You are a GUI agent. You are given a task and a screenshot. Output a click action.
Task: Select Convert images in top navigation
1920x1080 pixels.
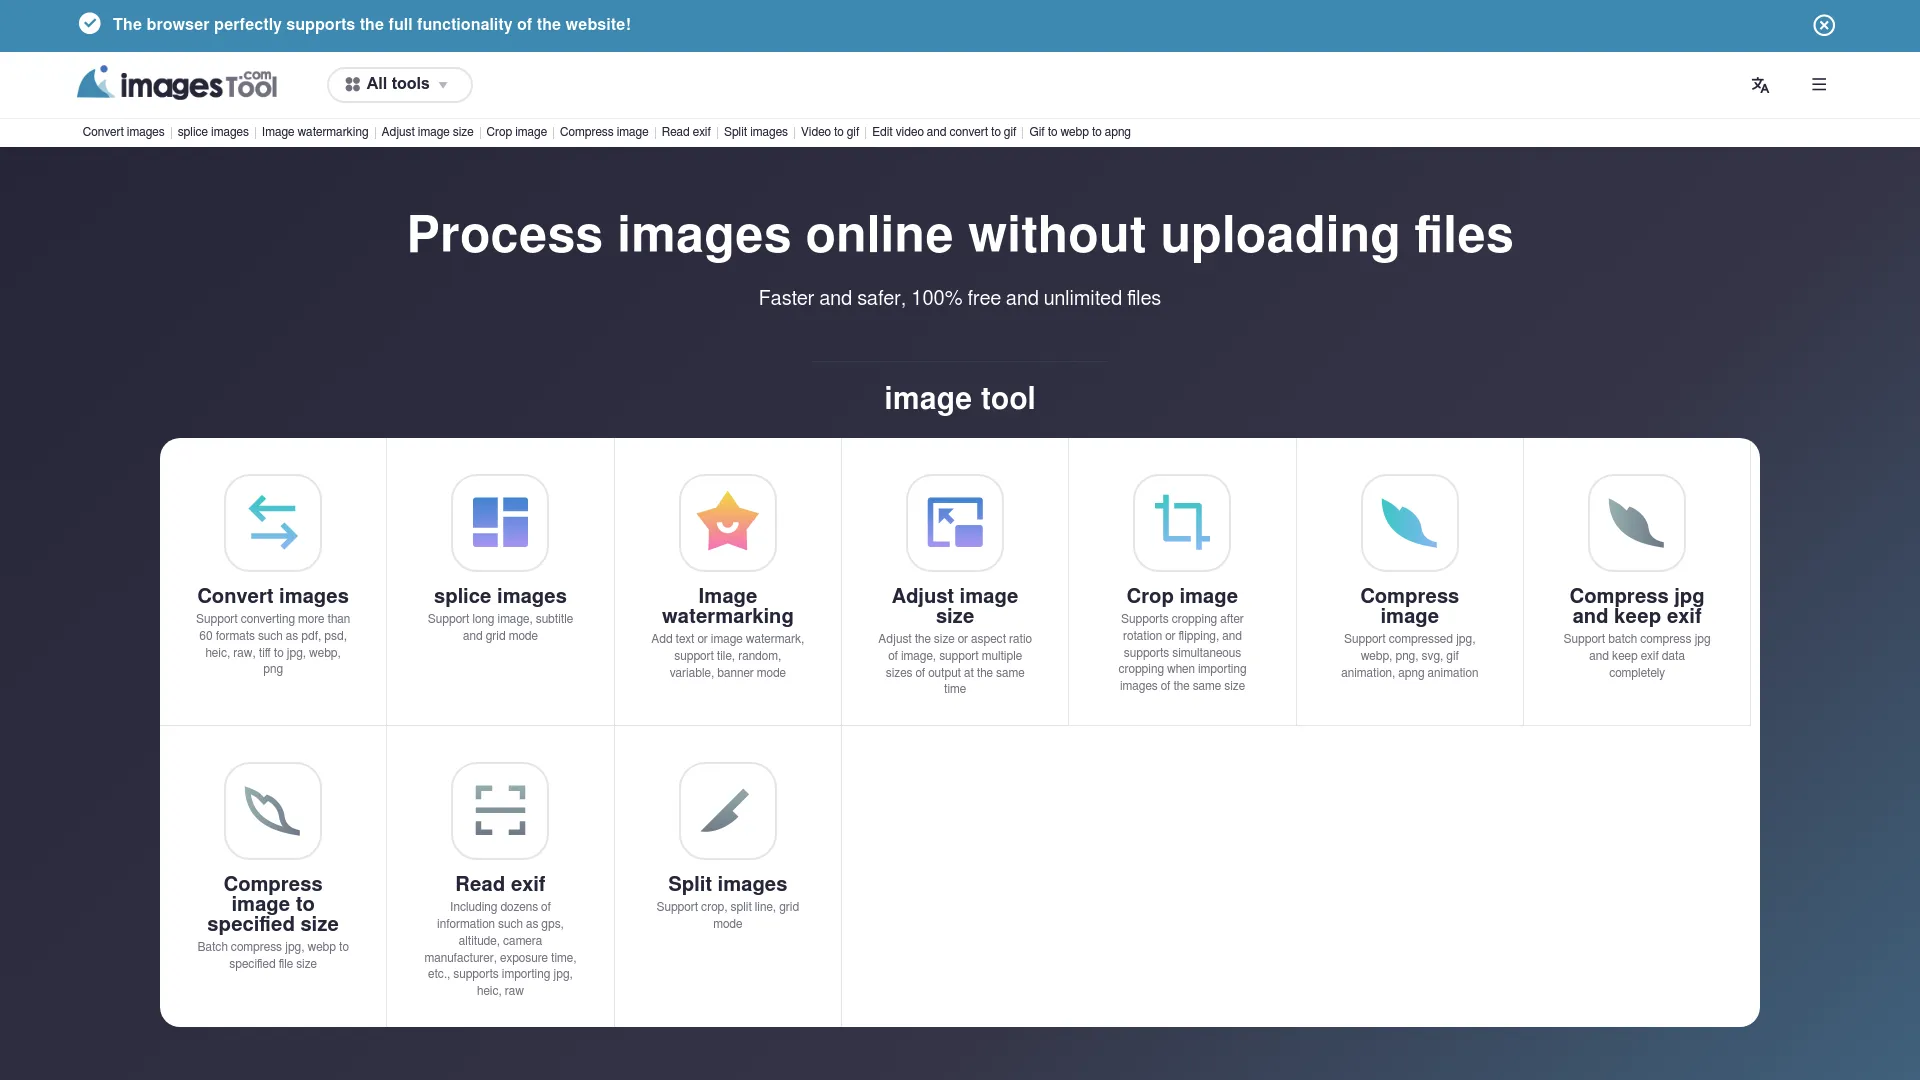coord(123,132)
